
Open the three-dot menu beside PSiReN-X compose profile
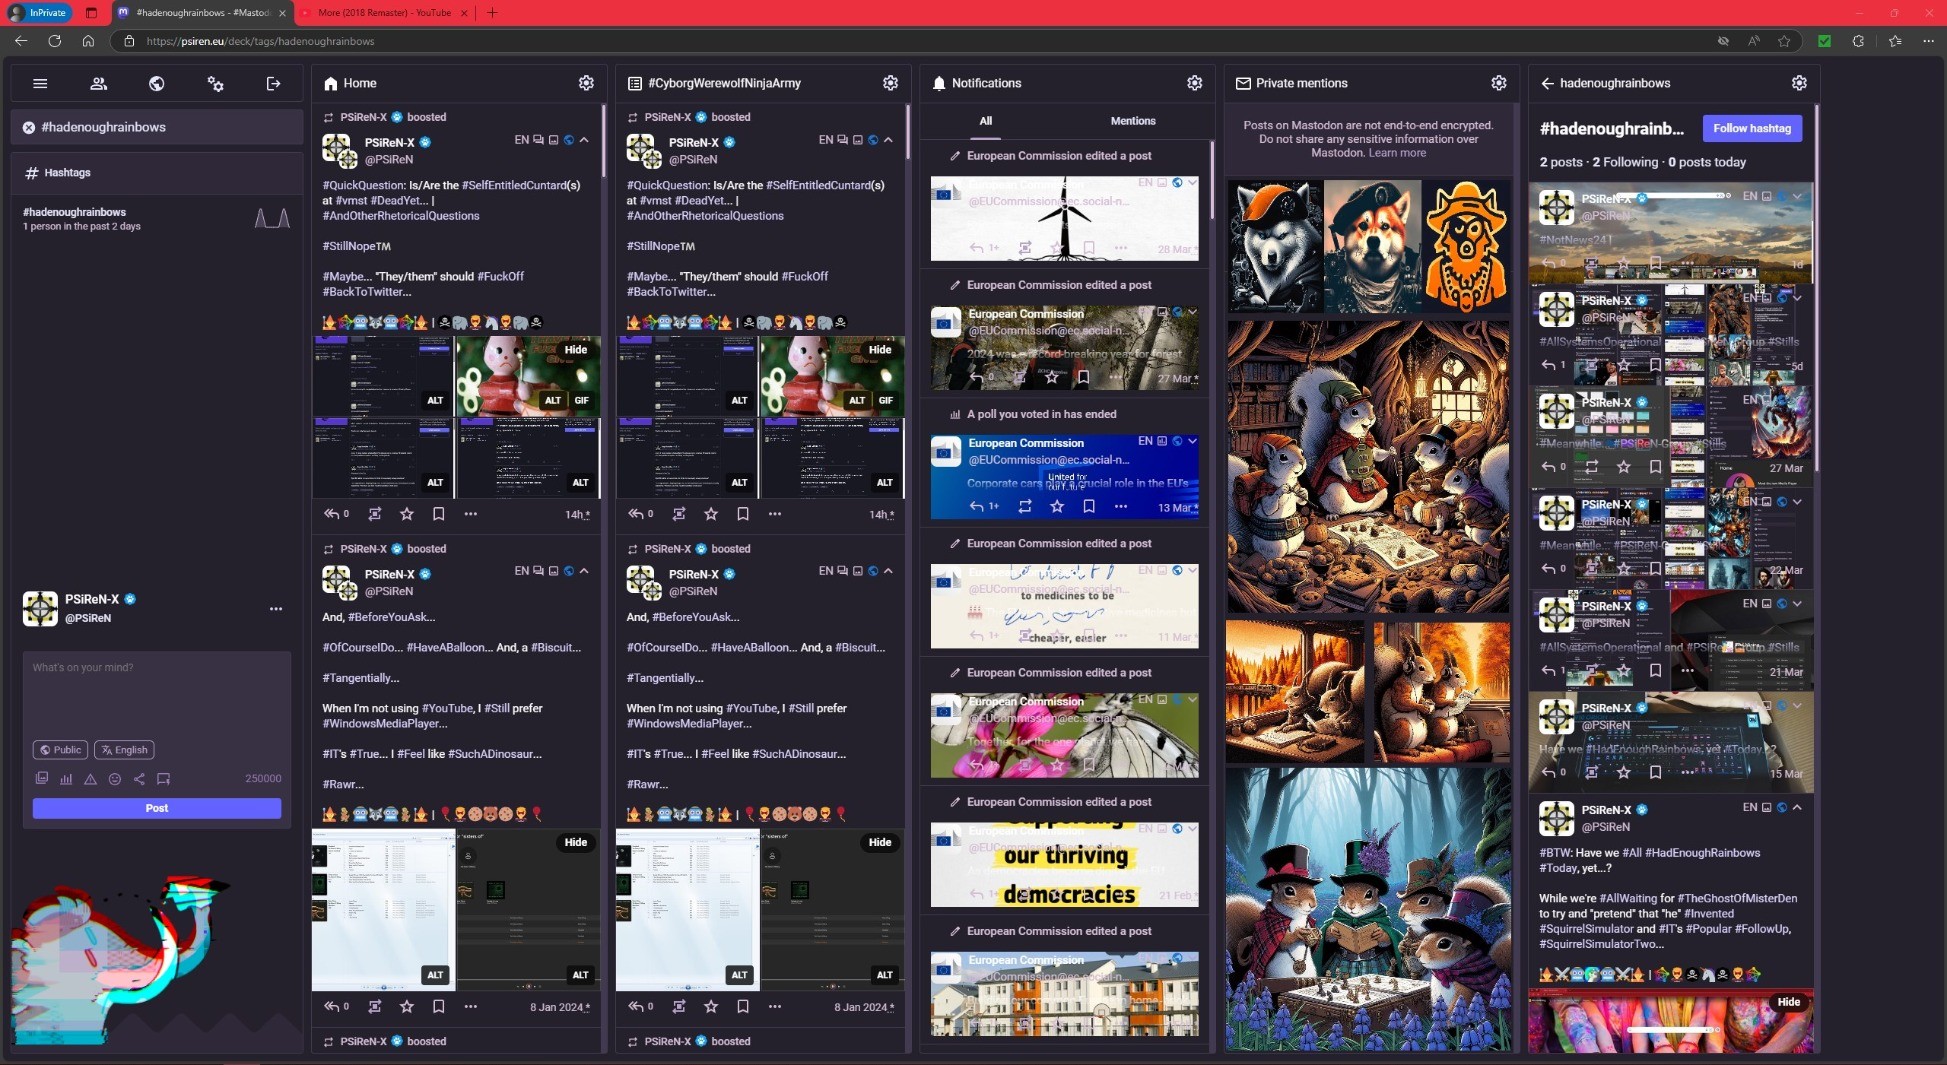276,608
